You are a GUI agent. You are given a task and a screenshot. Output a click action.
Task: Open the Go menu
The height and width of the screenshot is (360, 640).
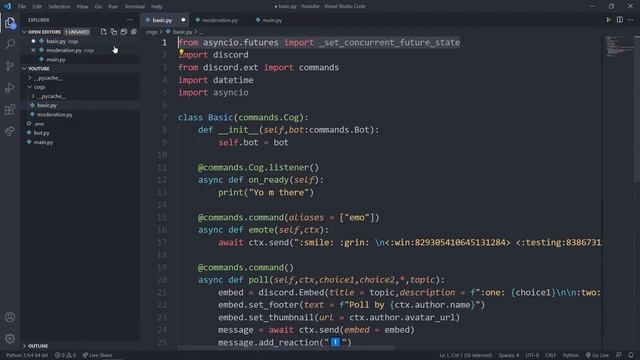[x=98, y=7]
